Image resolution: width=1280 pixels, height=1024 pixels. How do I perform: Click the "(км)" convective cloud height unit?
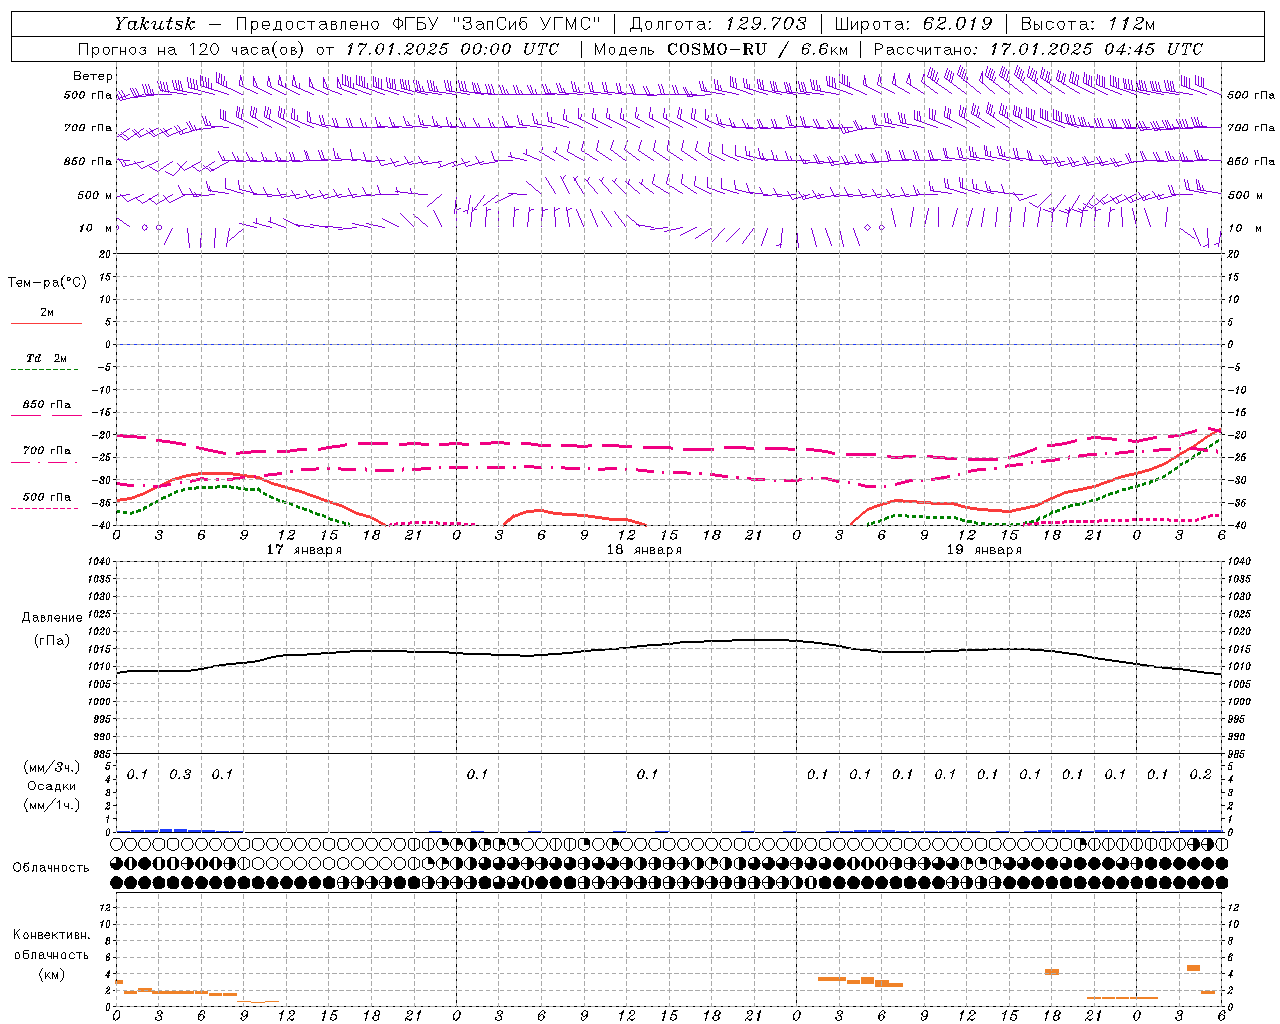(52, 974)
